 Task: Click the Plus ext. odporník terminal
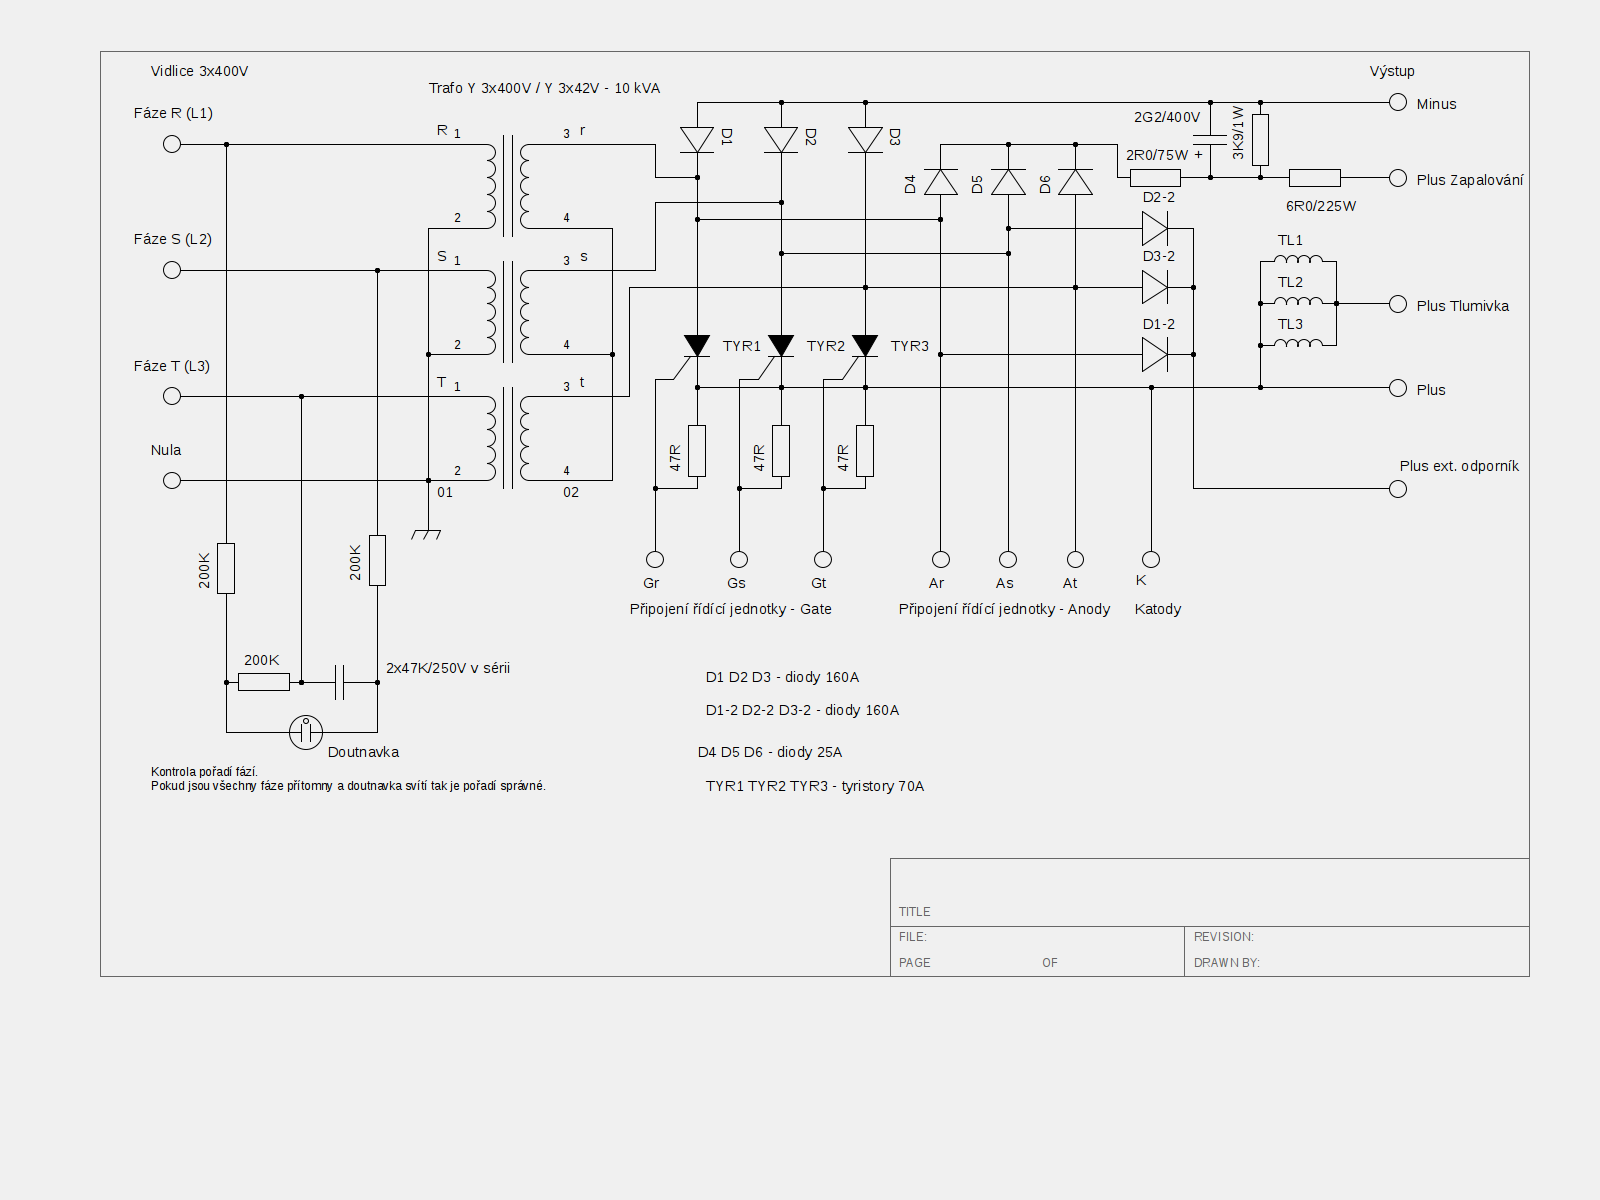(1398, 488)
